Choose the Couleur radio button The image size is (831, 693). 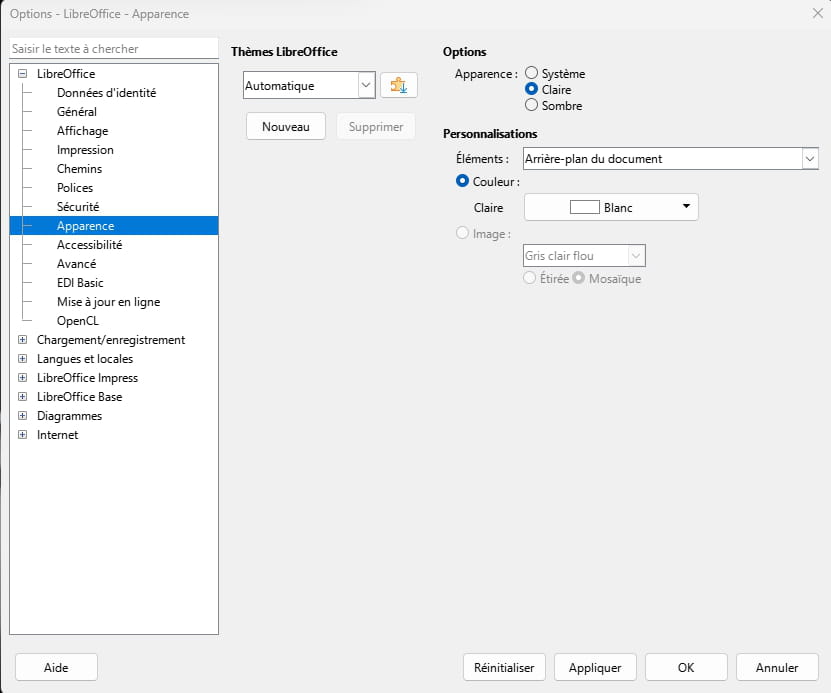tap(462, 181)
